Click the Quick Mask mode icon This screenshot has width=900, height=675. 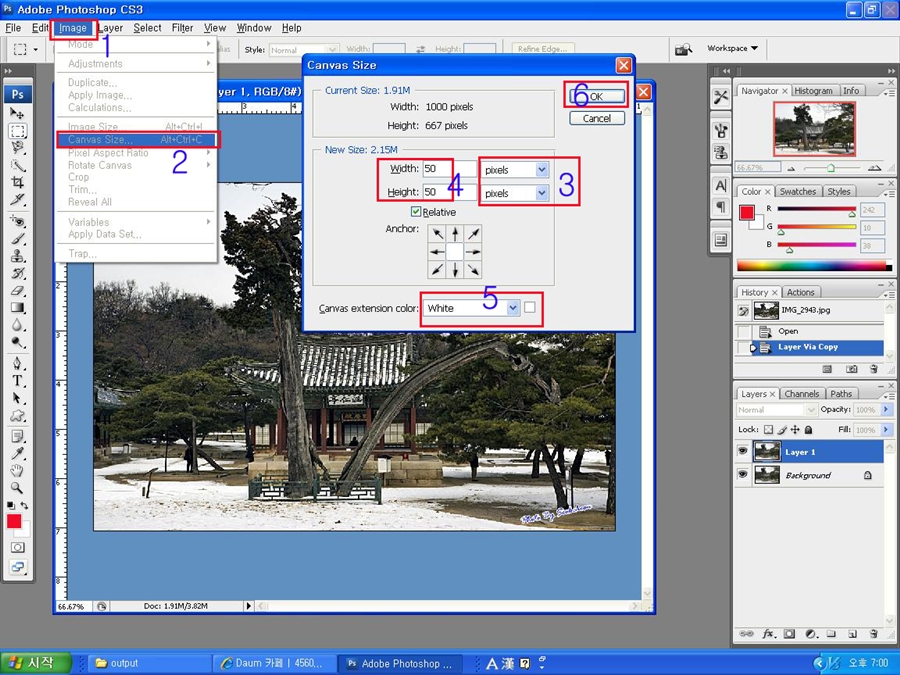[18, 548]
